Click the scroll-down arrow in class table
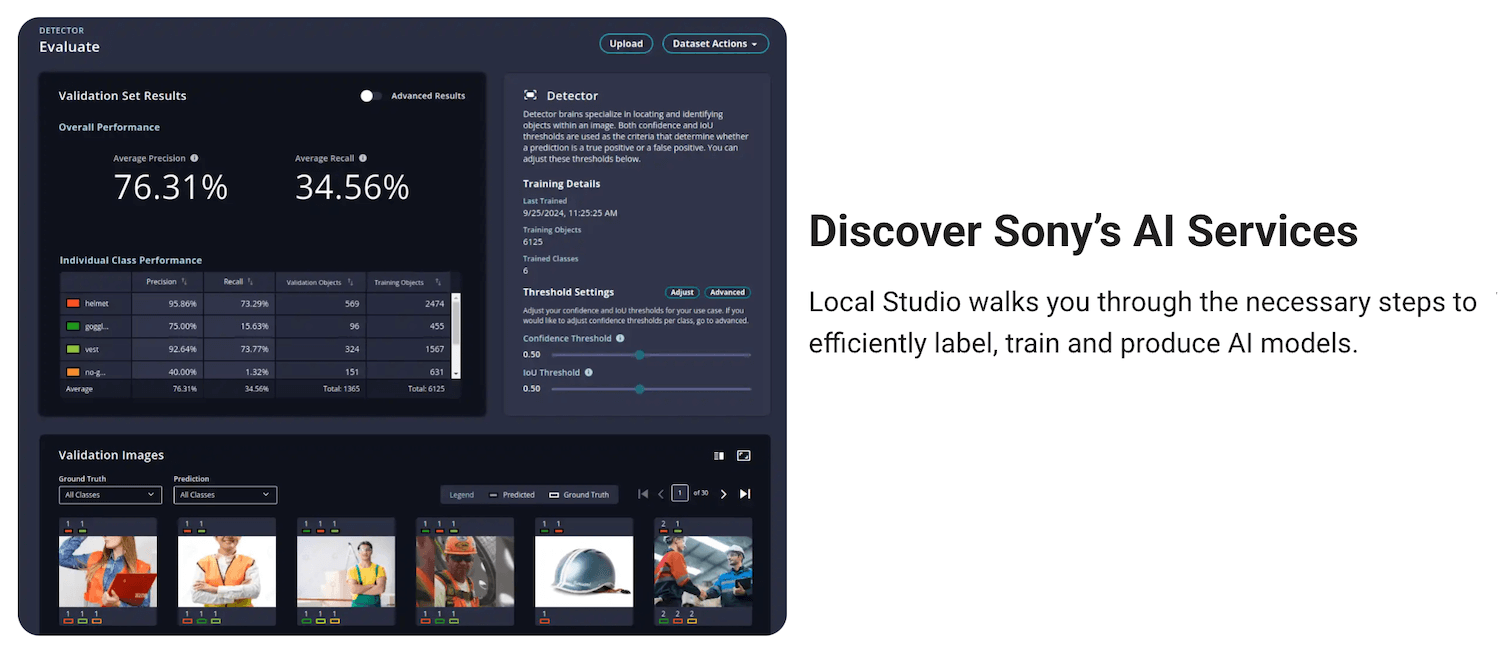Screen dimensions: 1500x658 pos(456,373)
